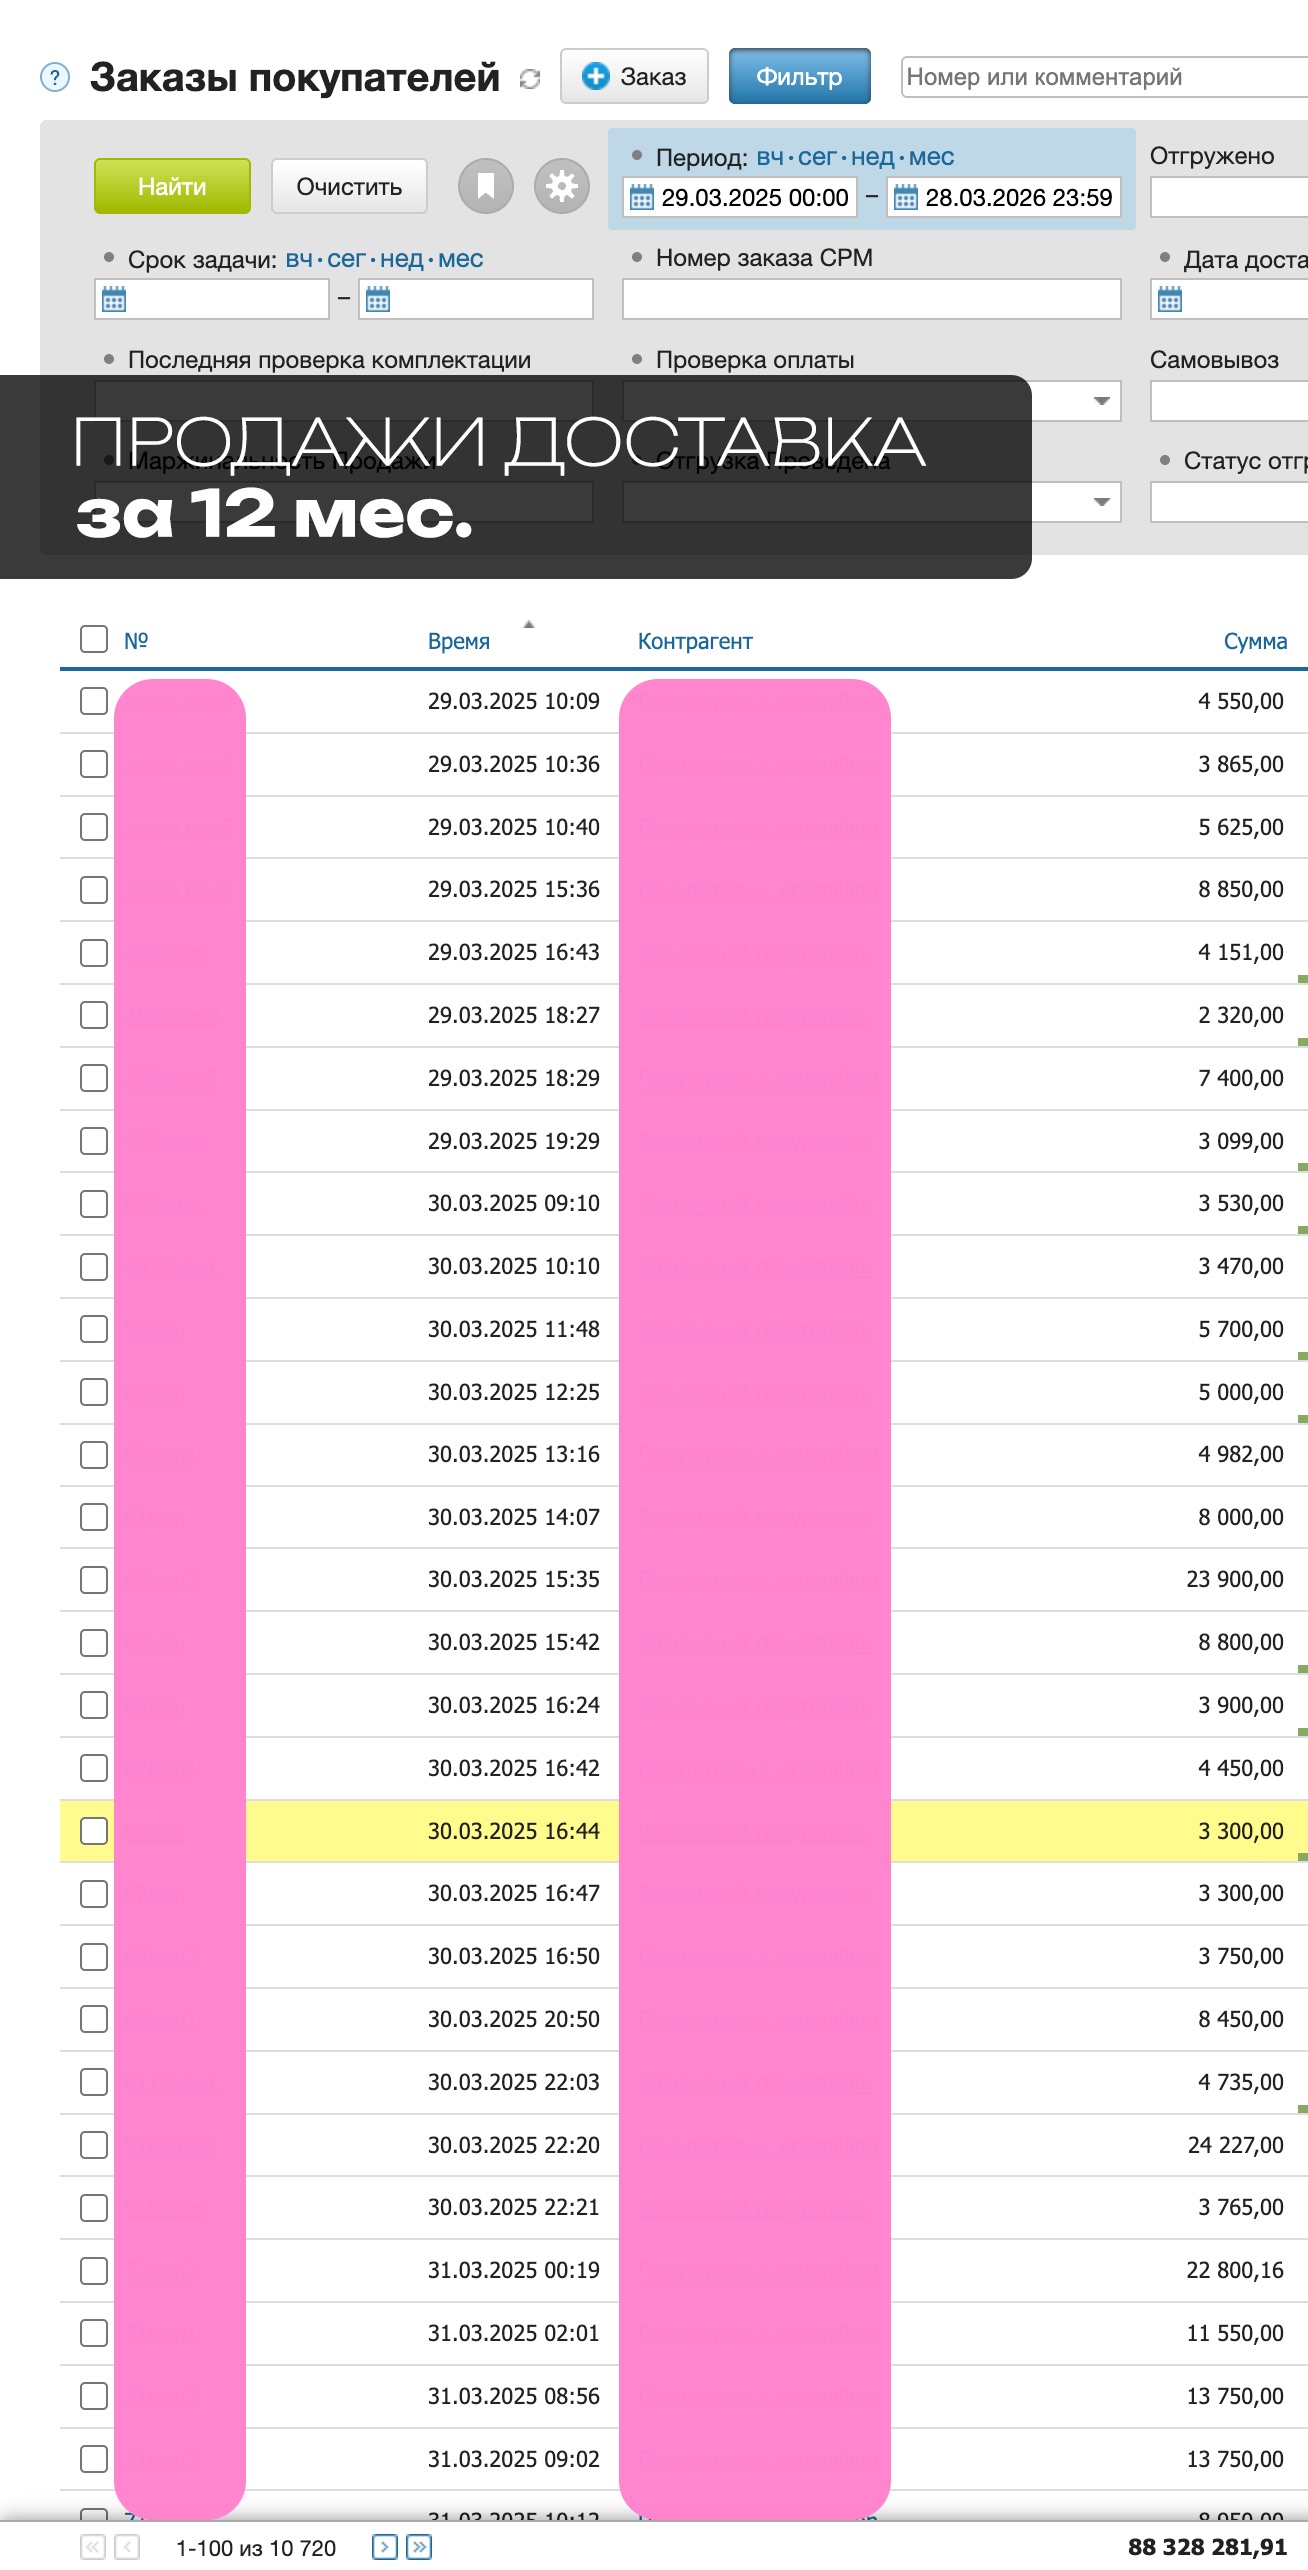
Task: Expand the Отгрузка проведена dropdown
Action: [x=1101, y=502]
